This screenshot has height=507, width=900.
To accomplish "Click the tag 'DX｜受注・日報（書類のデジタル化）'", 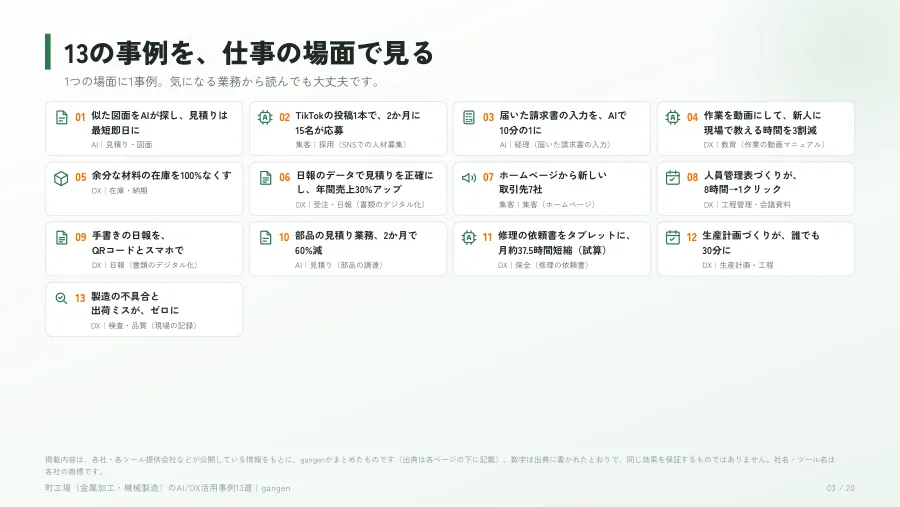I will point(360,204).
